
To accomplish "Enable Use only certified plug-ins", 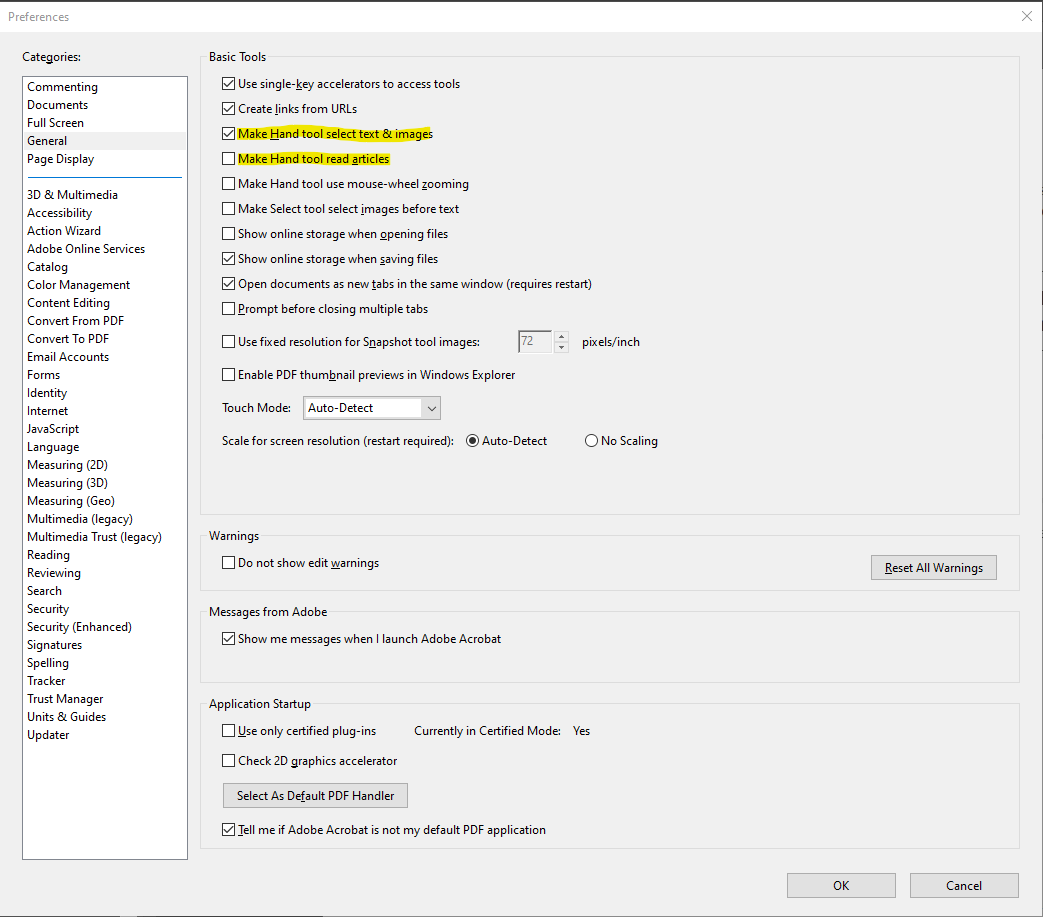I will 228,731.
